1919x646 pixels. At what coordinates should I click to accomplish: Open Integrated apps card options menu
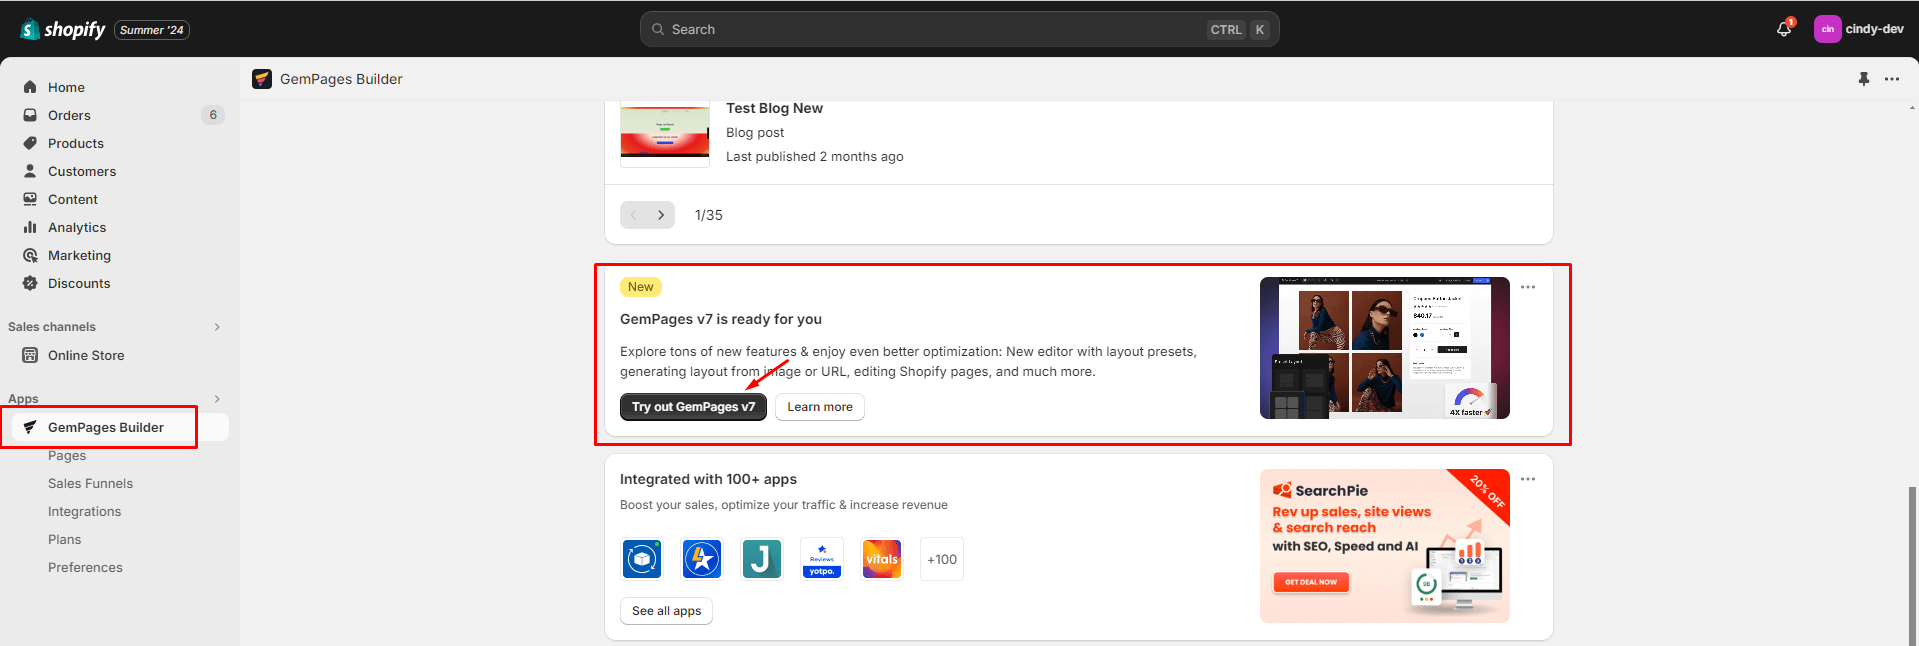(1528, 479)
